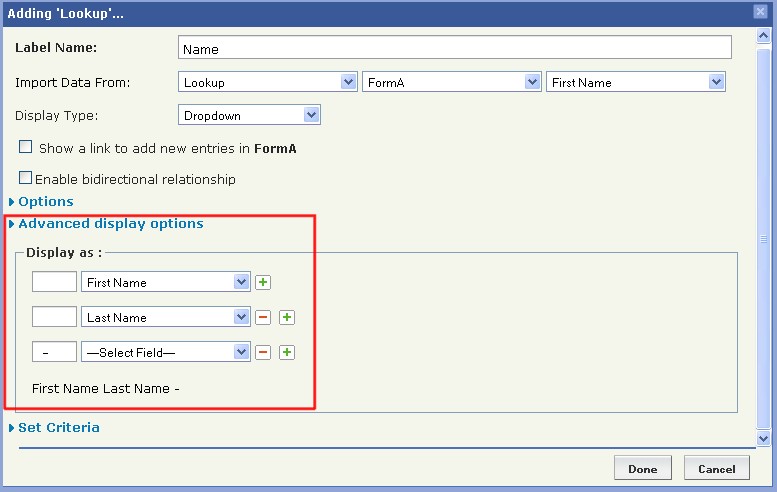Open the FormA form dropdown
777x492 pixels.
(x=451, y=82)
